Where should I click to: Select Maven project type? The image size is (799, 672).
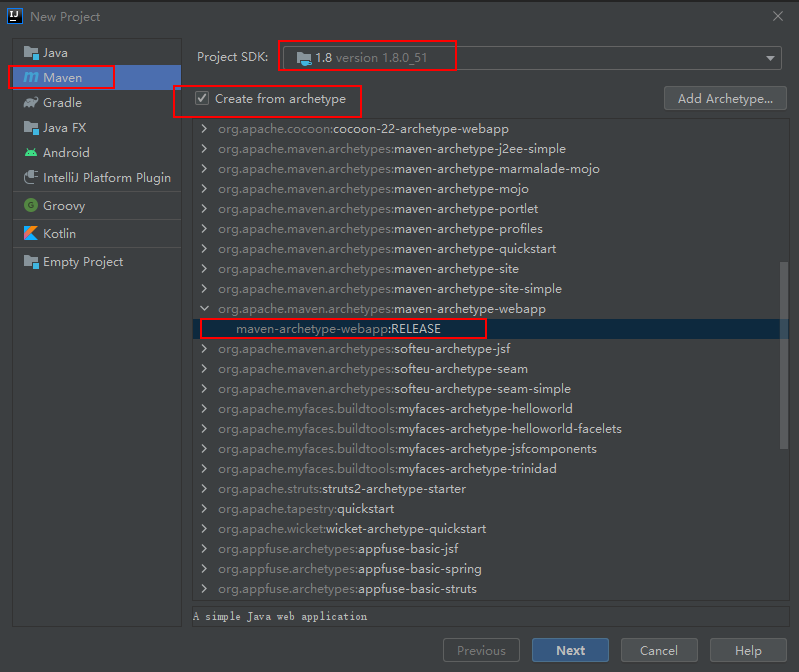point(97,77)
